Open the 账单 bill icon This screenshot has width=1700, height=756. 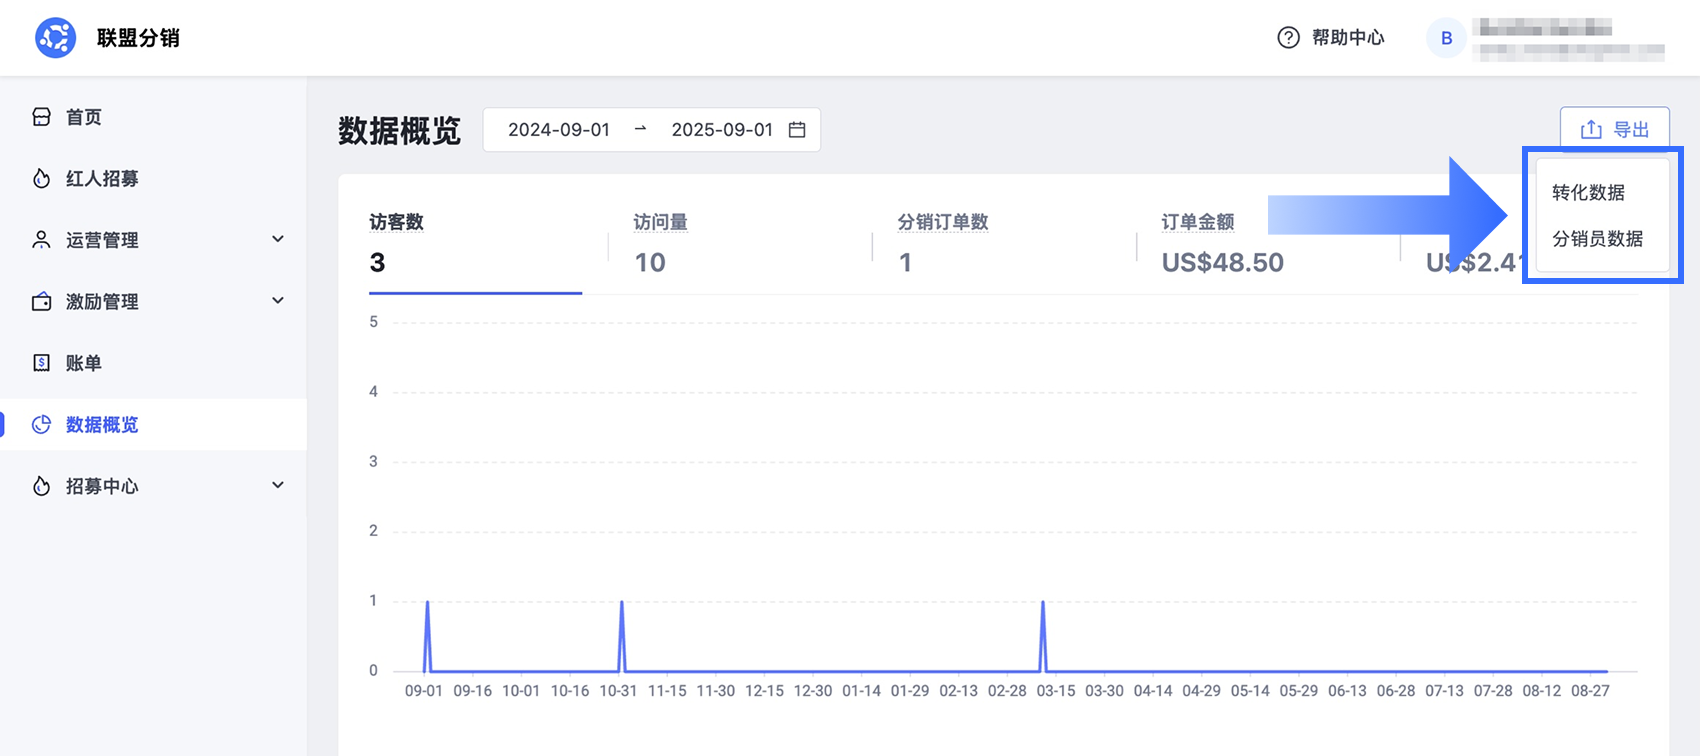[41, 363]
